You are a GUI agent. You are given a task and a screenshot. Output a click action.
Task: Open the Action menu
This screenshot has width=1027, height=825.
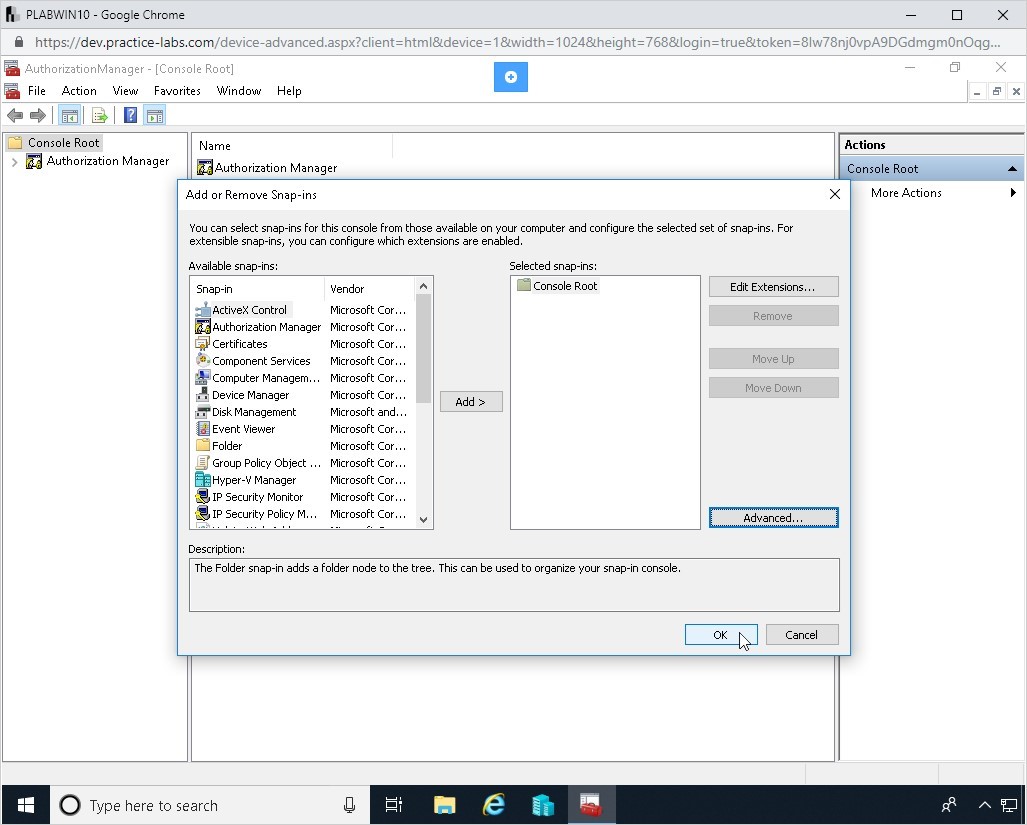(79, 91)
